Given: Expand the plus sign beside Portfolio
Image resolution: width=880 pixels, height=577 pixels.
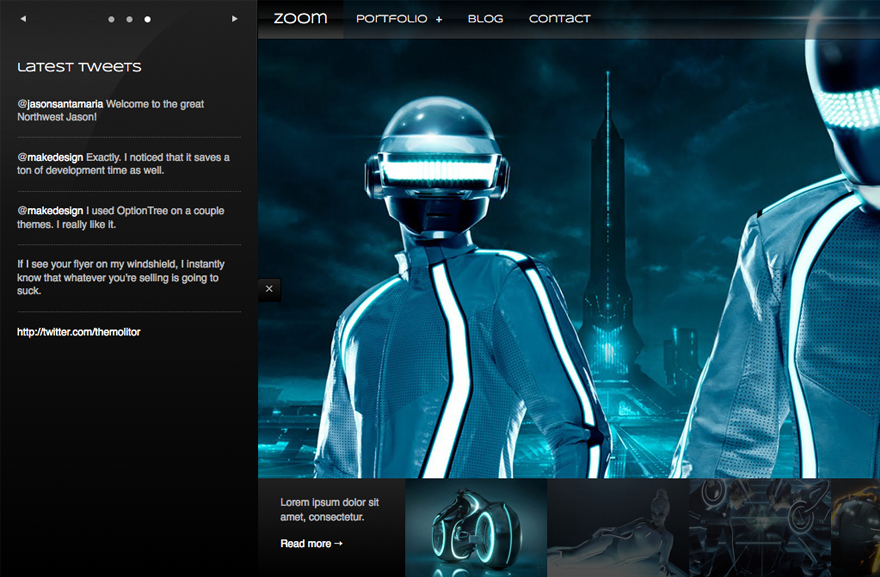Looking at the screenshot, I should point(439,19).
